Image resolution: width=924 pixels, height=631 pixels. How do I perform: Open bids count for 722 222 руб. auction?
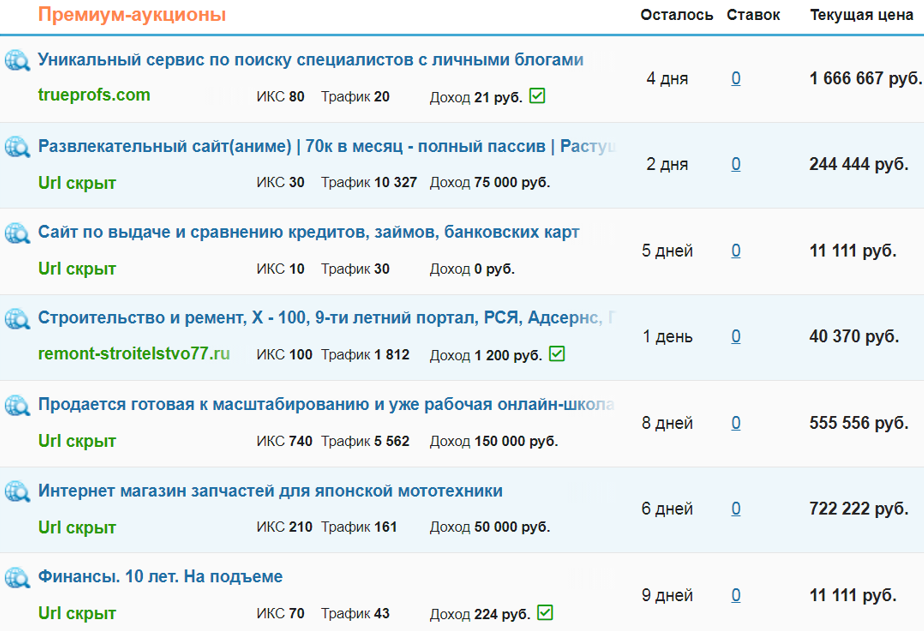click(x=736, y=508)
